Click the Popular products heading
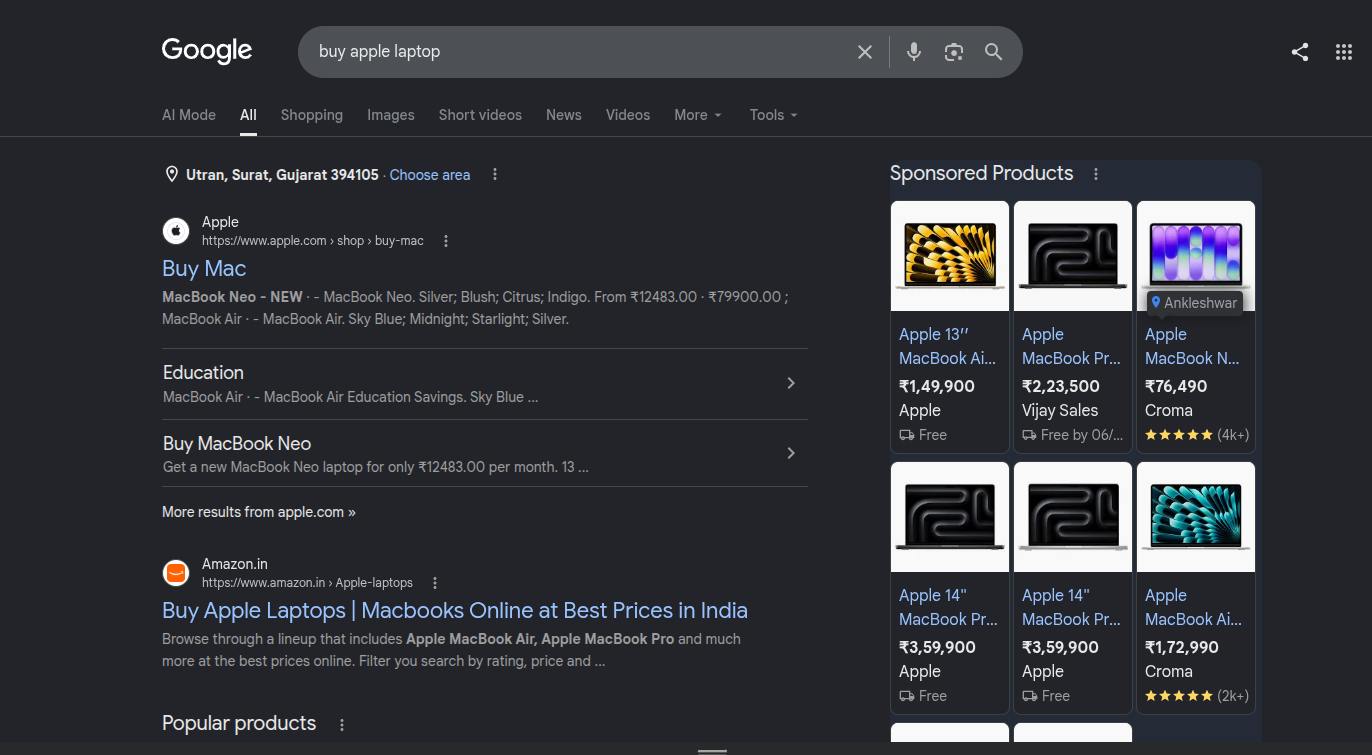Viewport: 1372px width, 755px height. click(239, 723)
